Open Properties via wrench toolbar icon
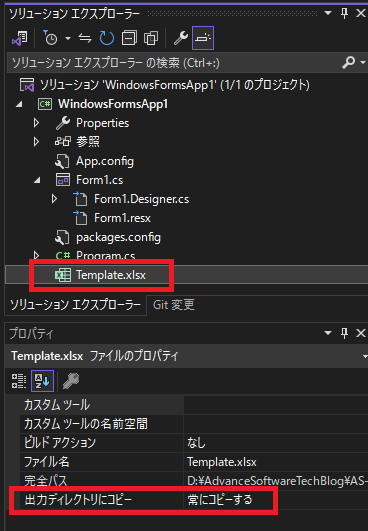Viewport: 368px width, 531px height. pyautogui.click(x=181, y=38)
